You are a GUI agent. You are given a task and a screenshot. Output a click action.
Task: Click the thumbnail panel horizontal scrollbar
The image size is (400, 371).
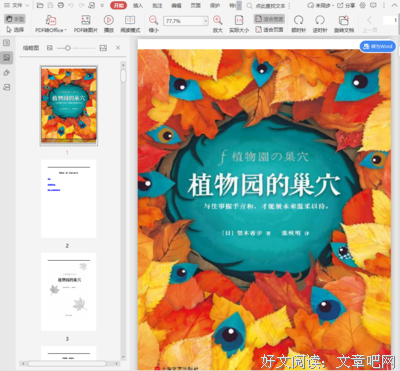[67, 363]
